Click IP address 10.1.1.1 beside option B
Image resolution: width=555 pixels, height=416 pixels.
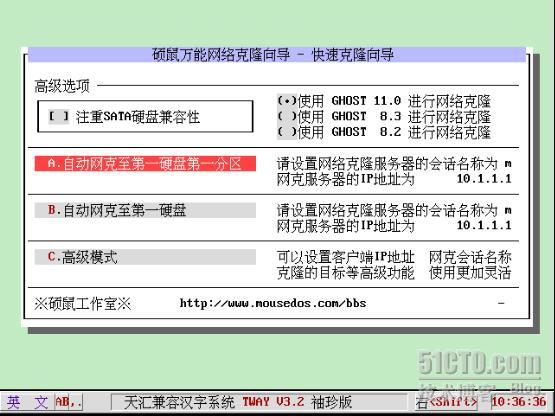tap(484, 225)
